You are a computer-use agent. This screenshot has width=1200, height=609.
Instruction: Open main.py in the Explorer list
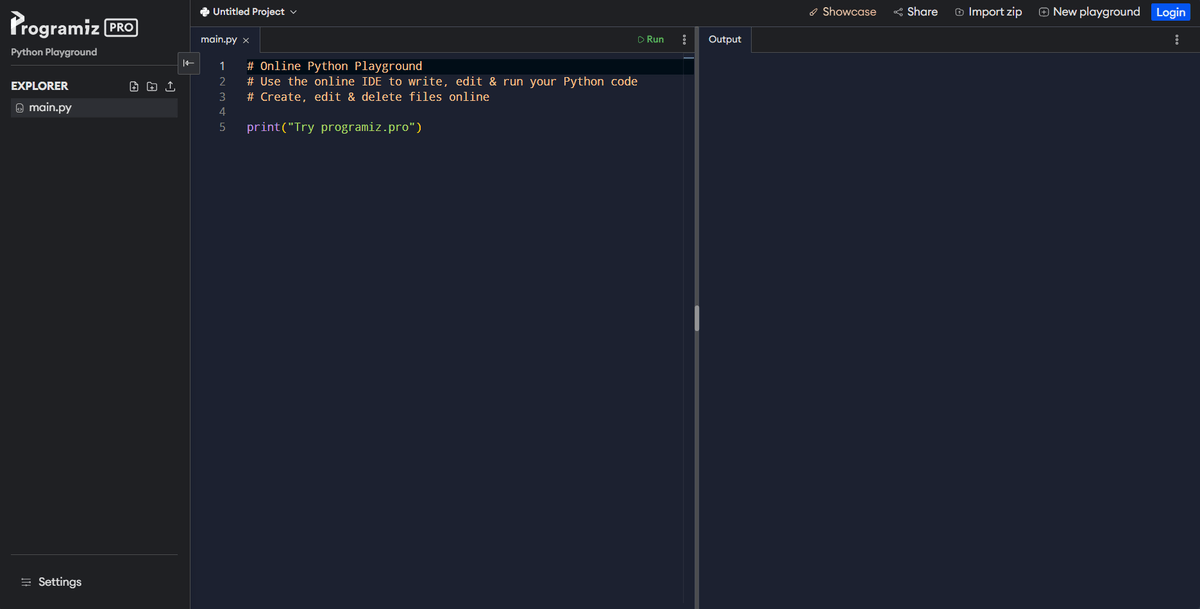pos(50,108)
